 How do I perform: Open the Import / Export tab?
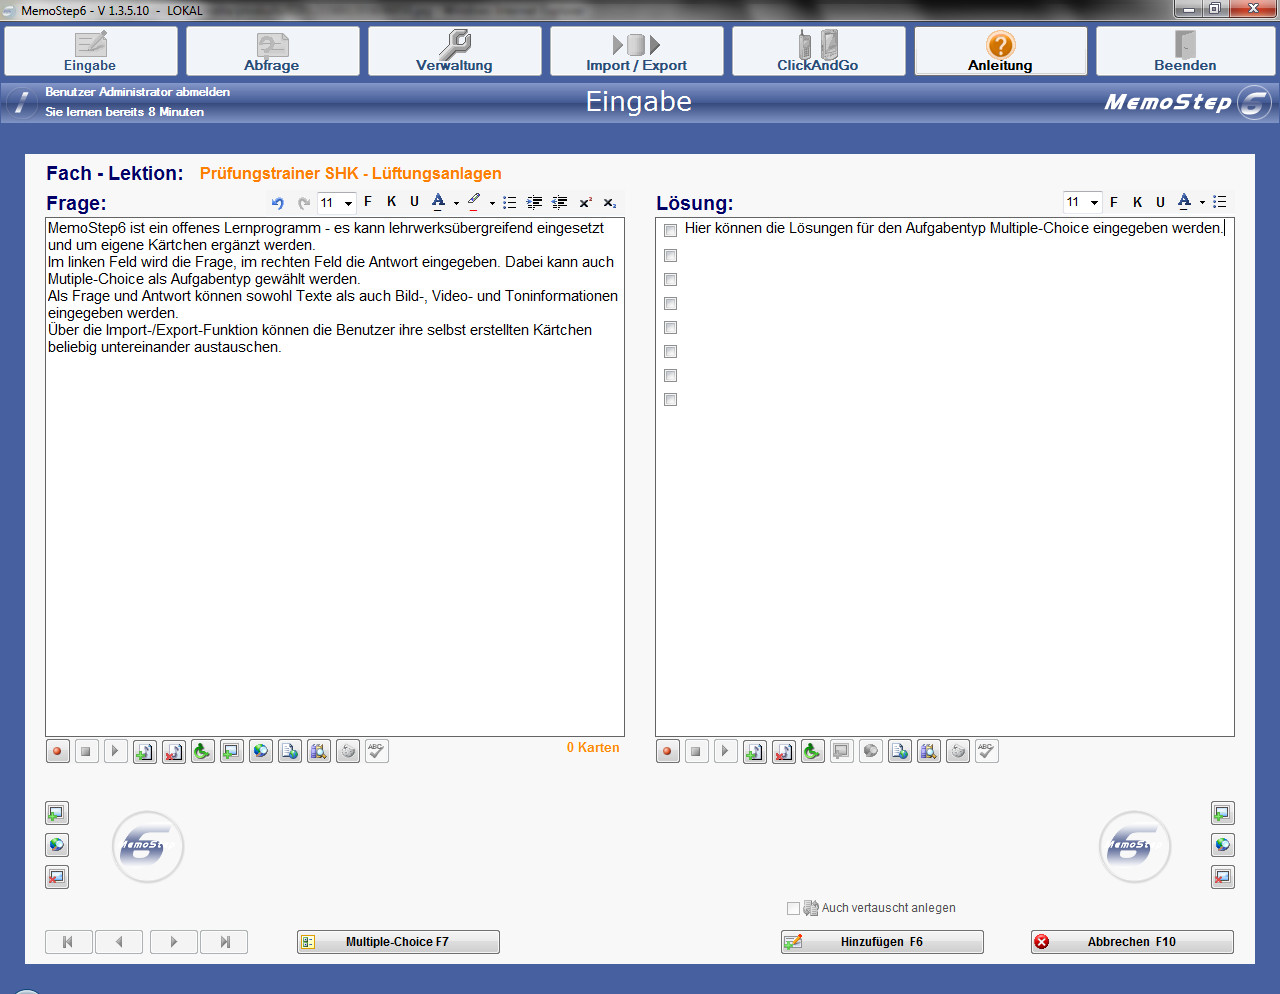(636, 51)
